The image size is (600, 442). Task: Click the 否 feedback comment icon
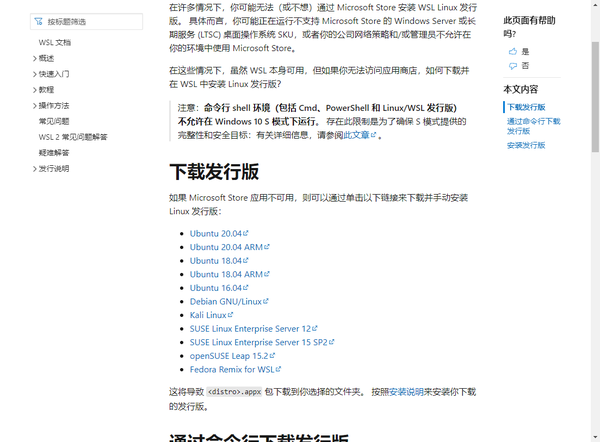513,66
